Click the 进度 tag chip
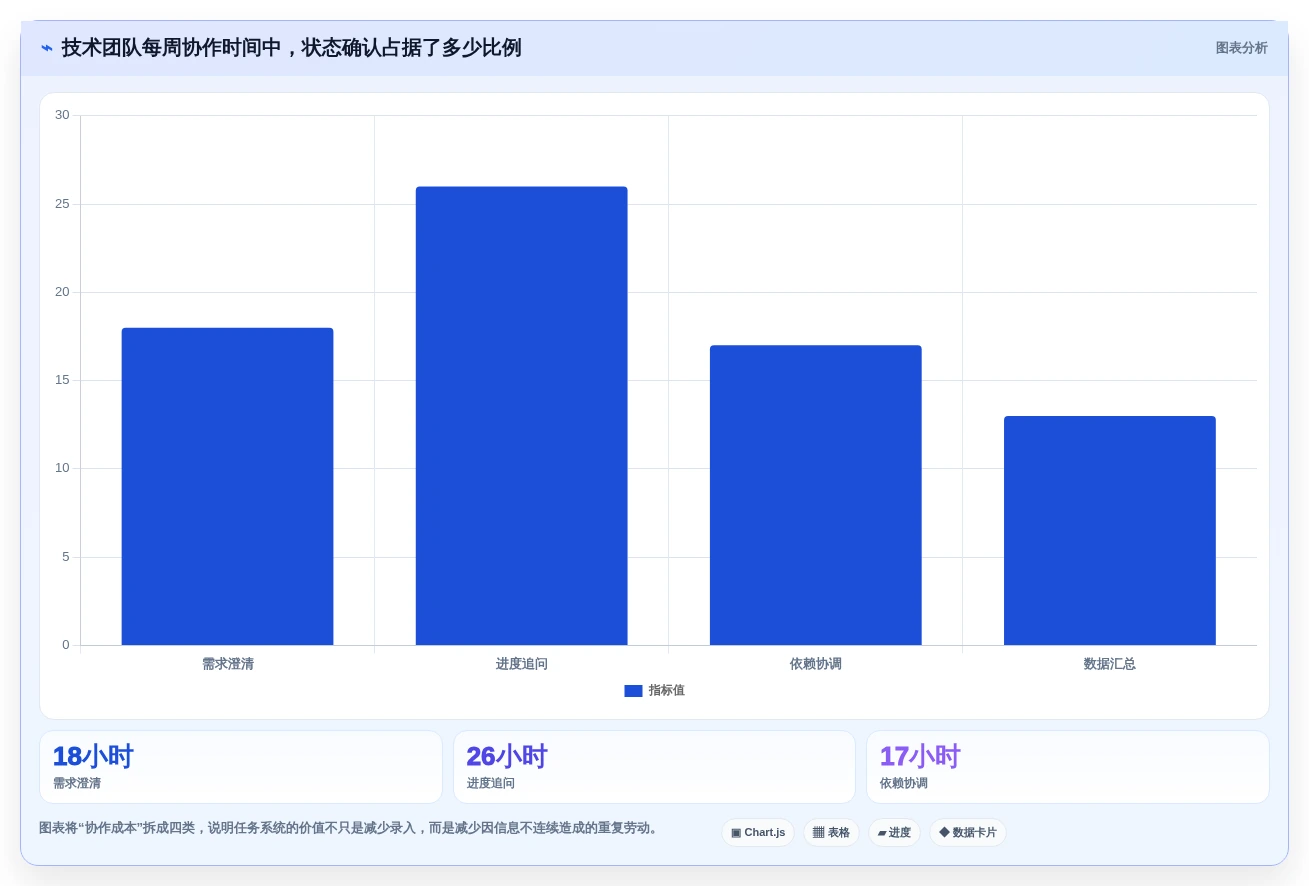The height and width of the screenshot is (886, 1309). 894,833
